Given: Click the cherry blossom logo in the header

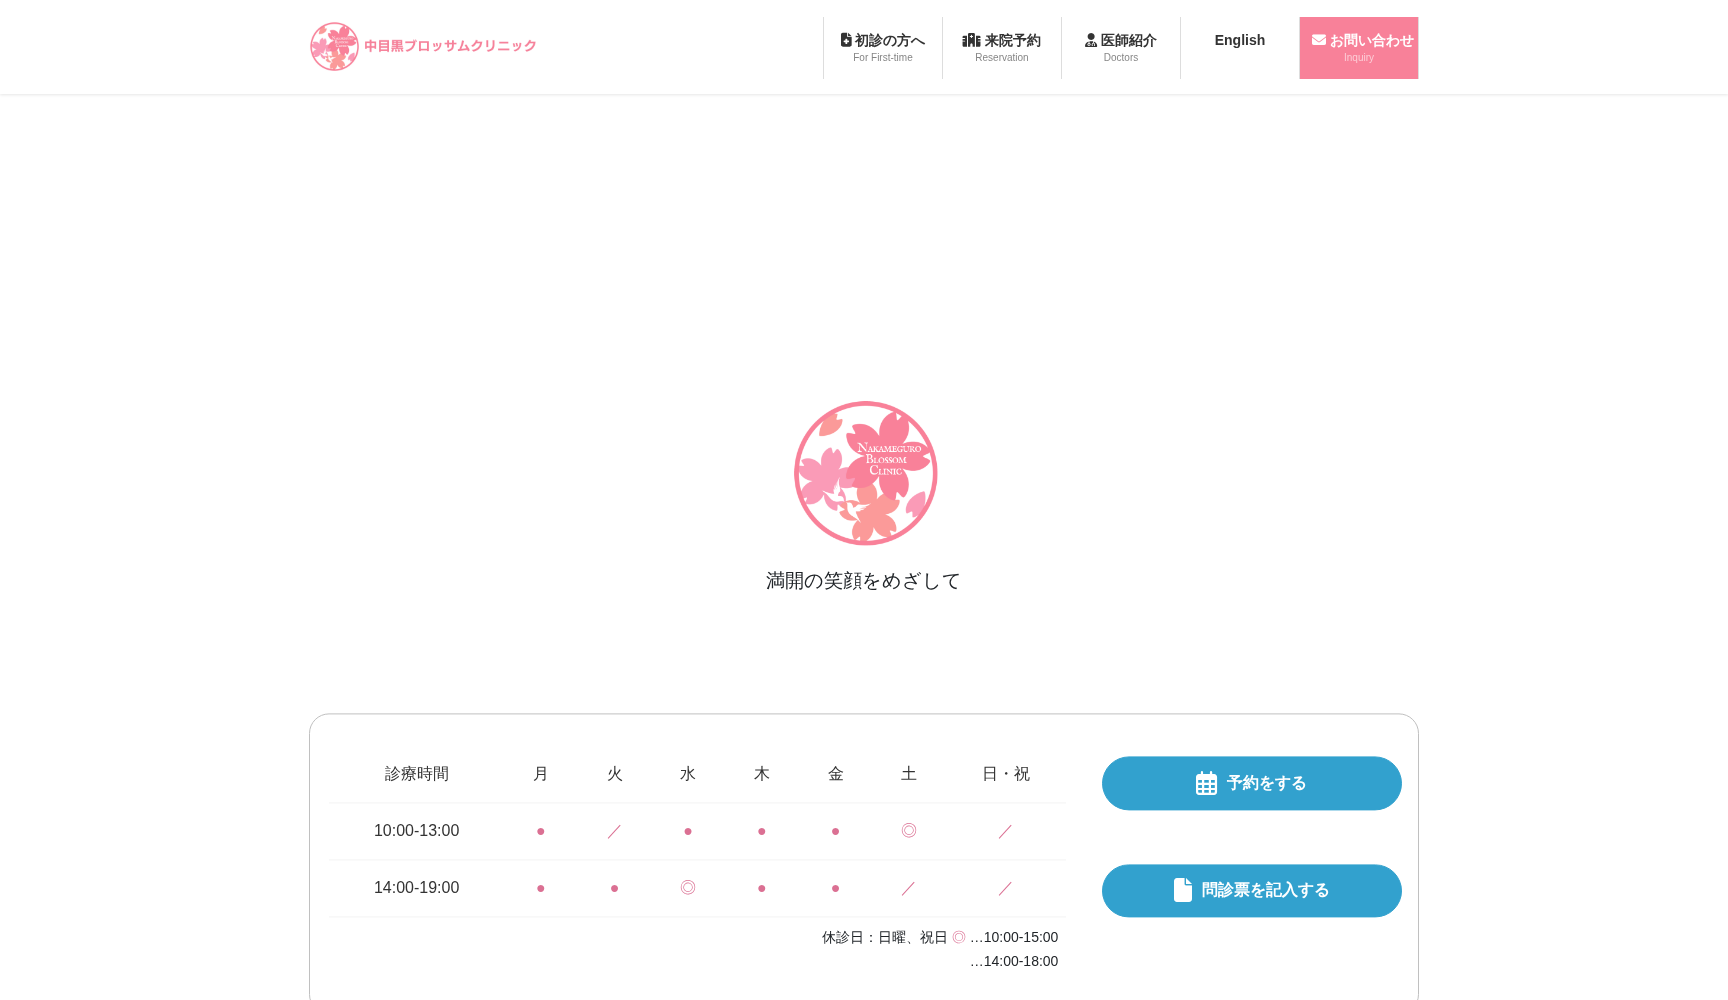Looking at the screenshot, I should coord(335,46).
